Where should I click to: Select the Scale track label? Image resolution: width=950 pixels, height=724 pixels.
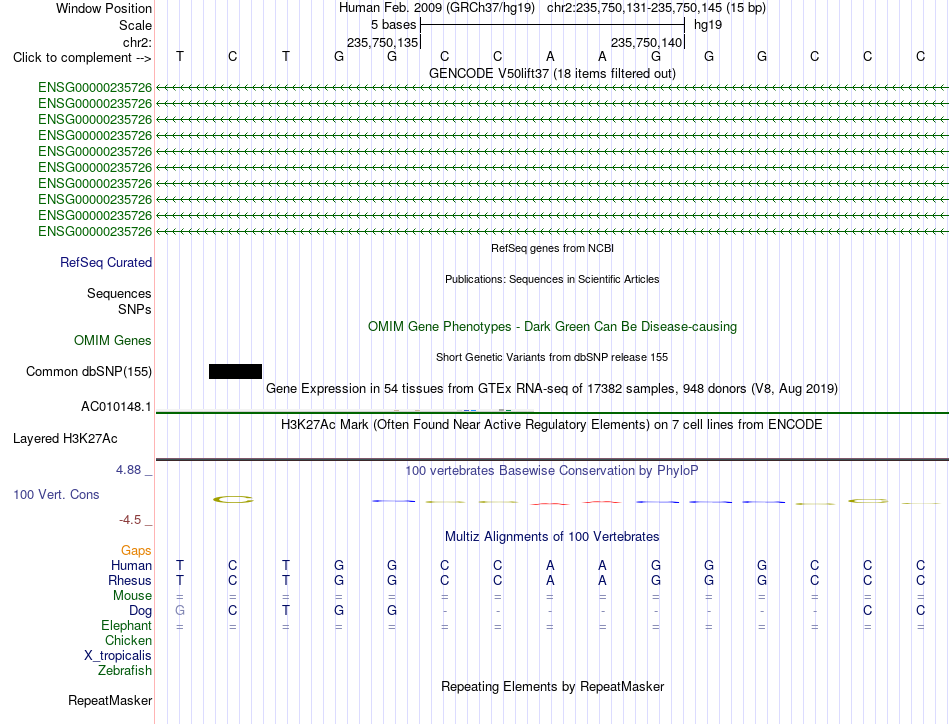coord(135,25)
